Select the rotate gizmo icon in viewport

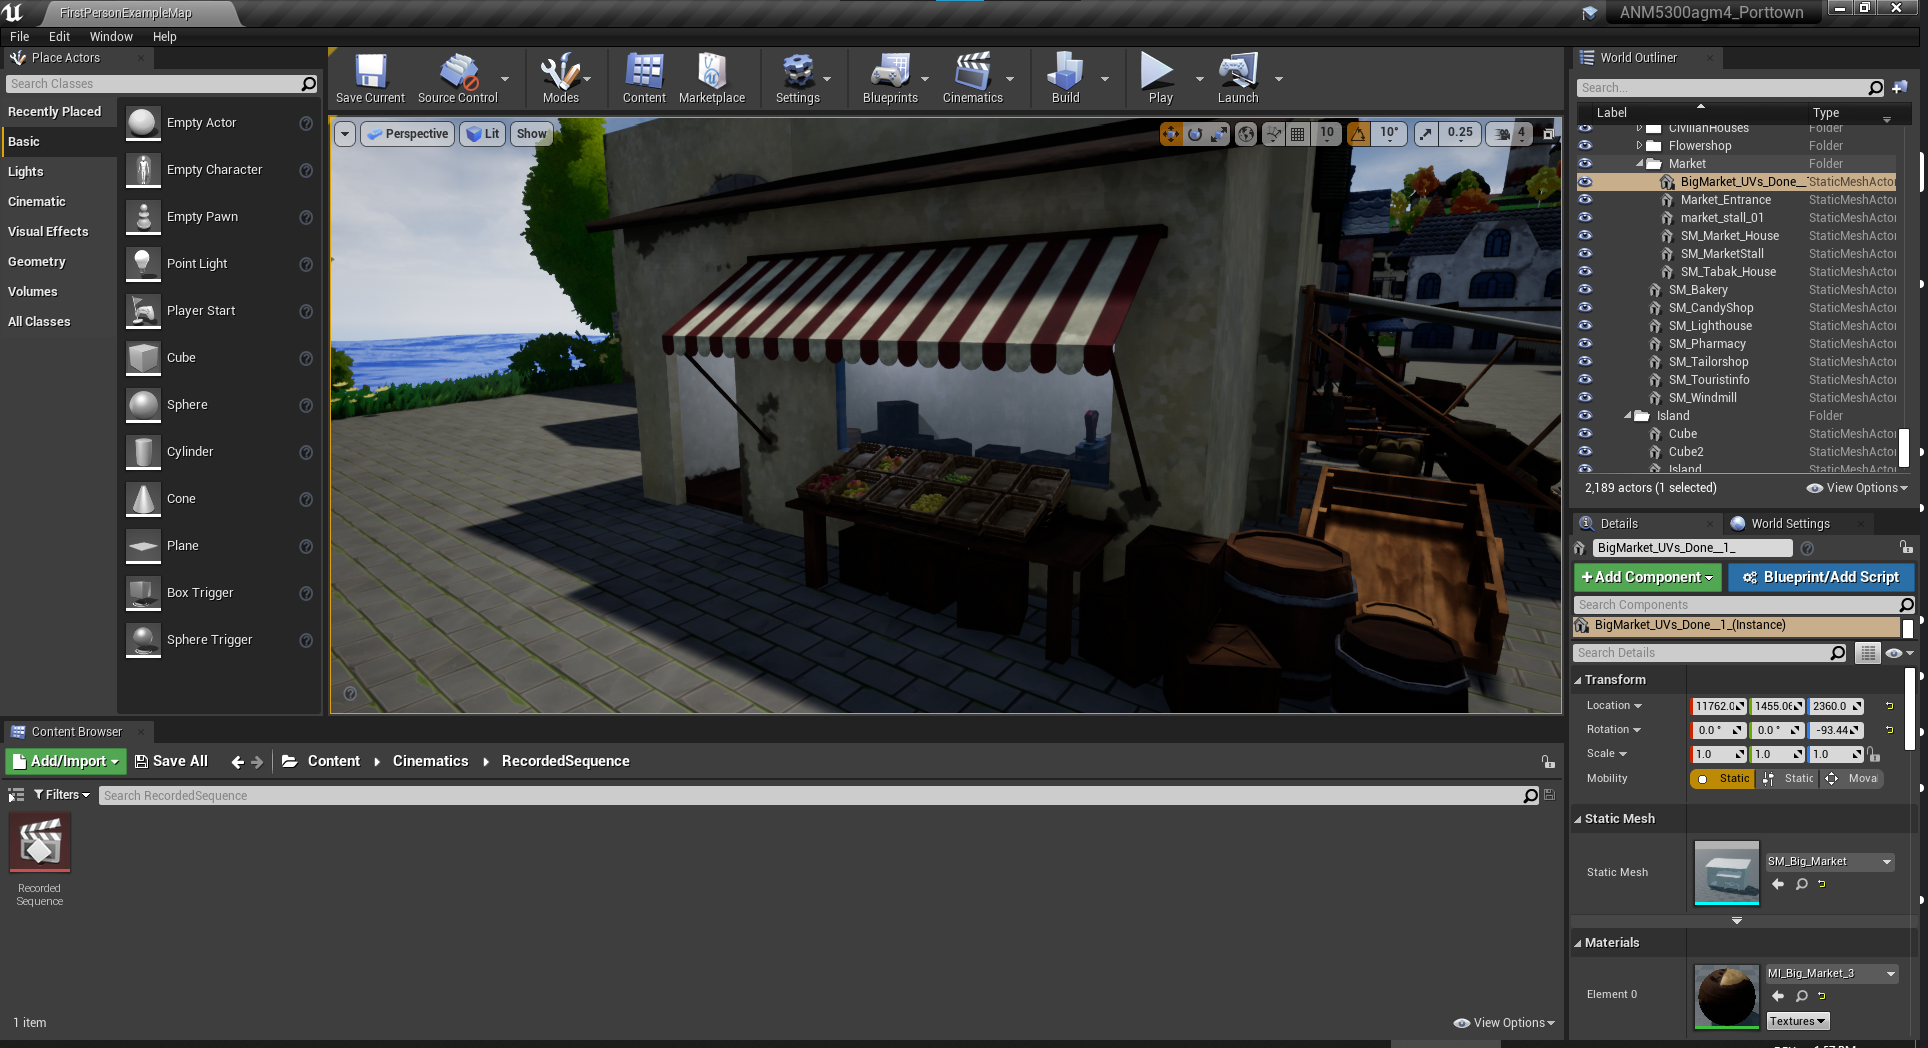(x=1195, y=134)
